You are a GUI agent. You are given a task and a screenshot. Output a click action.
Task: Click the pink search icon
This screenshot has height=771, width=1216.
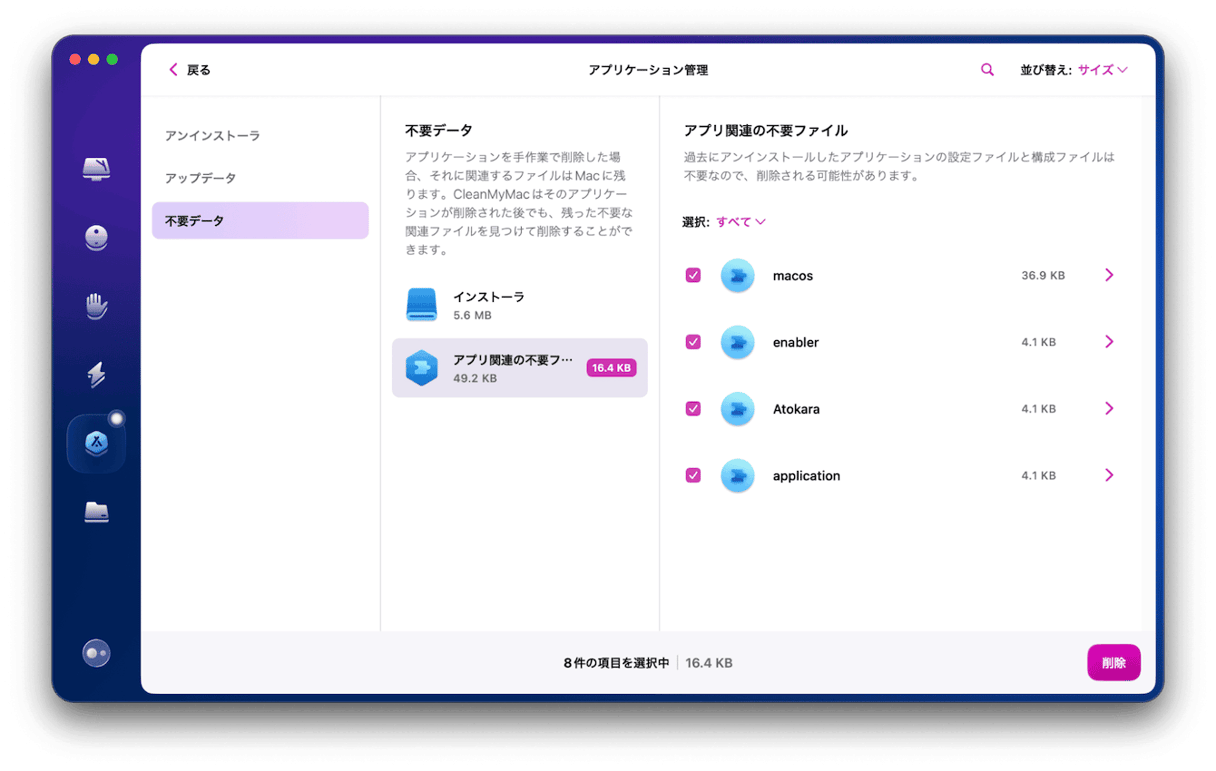tap(987, 69)
